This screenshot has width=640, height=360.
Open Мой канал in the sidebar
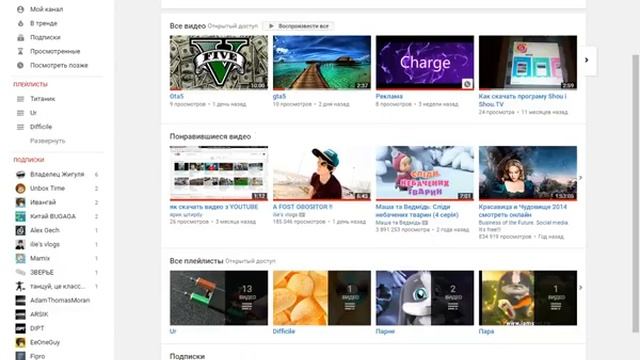coord(47,9)
